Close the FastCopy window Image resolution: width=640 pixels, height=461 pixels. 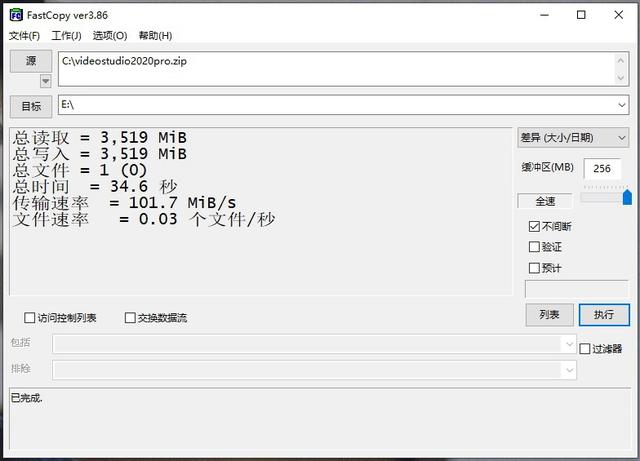pyautogui.click(x=619, y=15)
